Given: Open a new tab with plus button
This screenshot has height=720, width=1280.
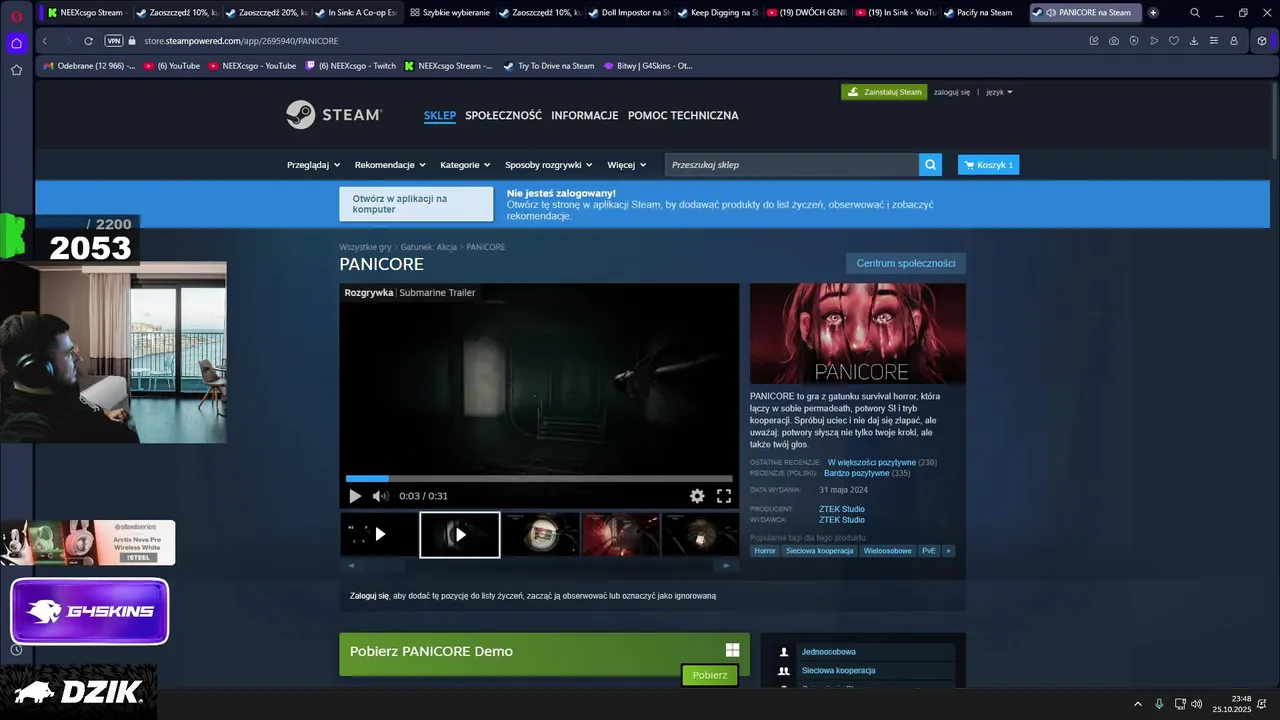Looking at the screenshot, I should pos(1153,13).
